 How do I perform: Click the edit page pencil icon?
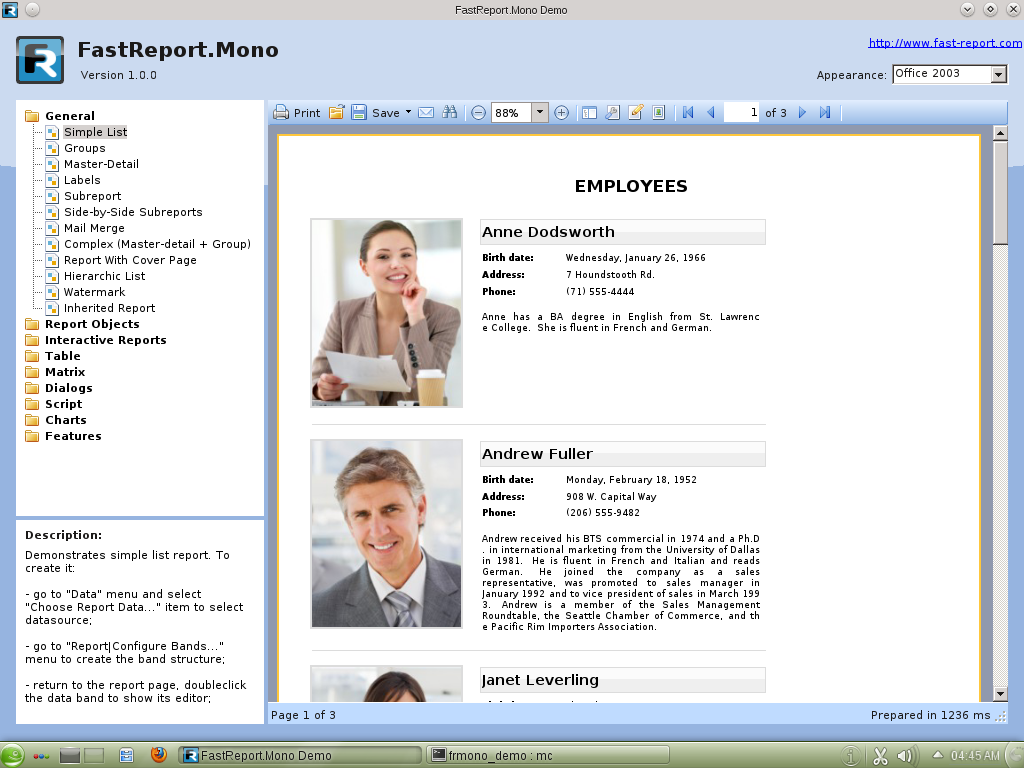[635, 113]
